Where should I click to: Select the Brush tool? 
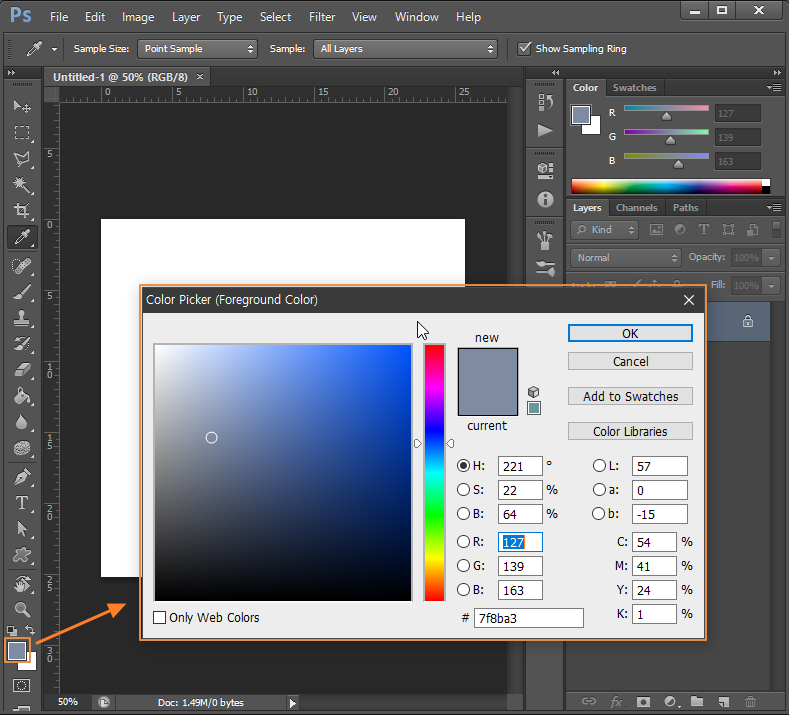pos(22,292)
